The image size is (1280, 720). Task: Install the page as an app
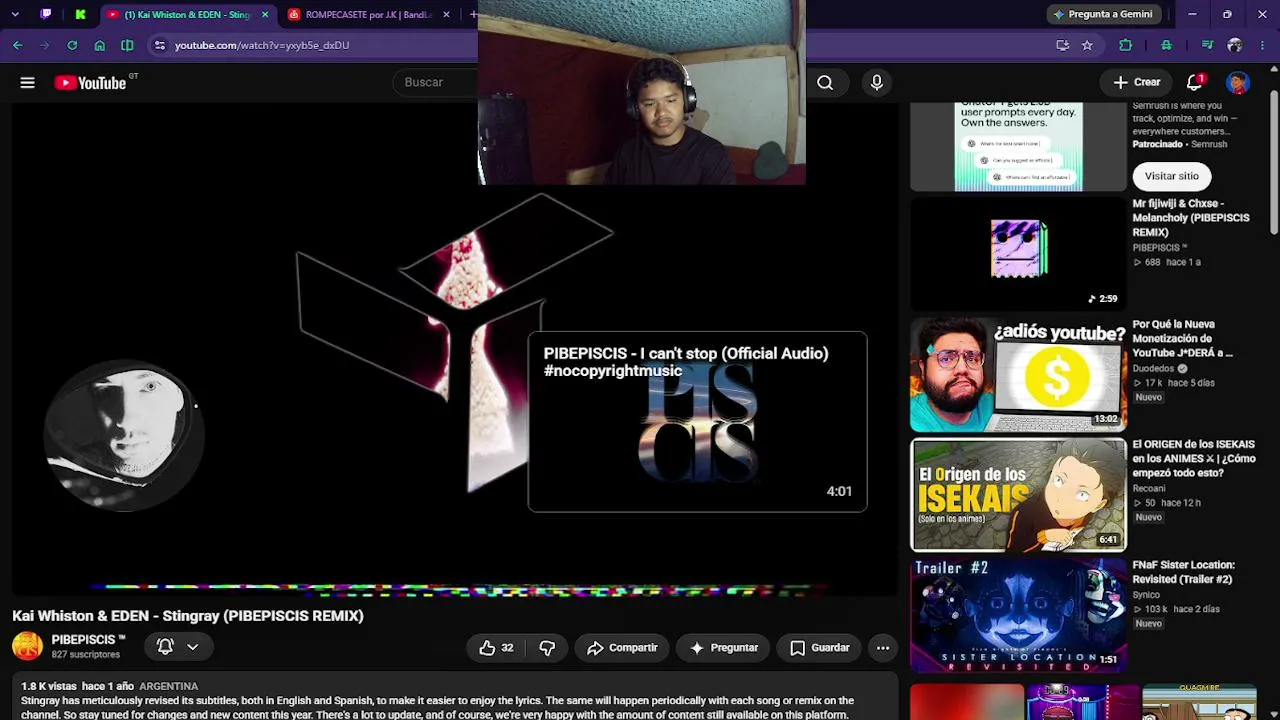(x=1062, y=45)
